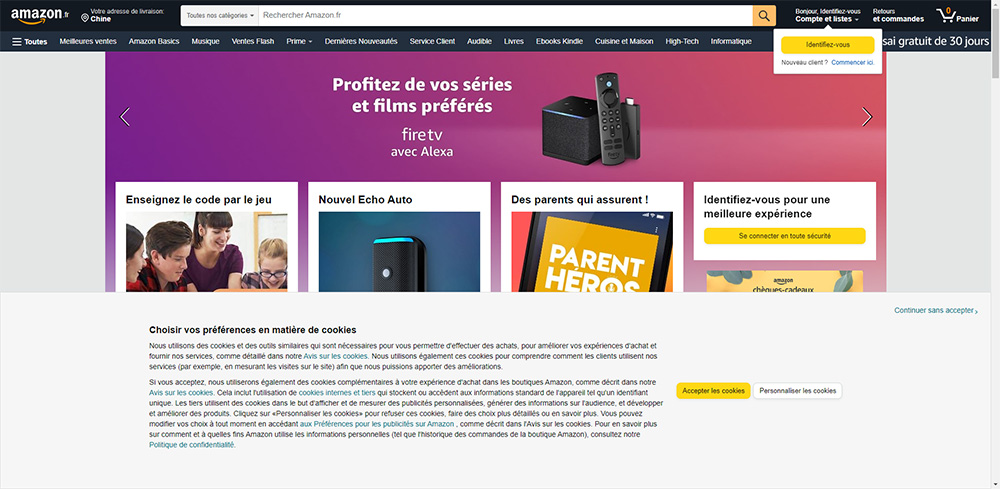Expand the Toutes nos catégories dropdown
1000x489 pixels.
click(x=219, y=15)
